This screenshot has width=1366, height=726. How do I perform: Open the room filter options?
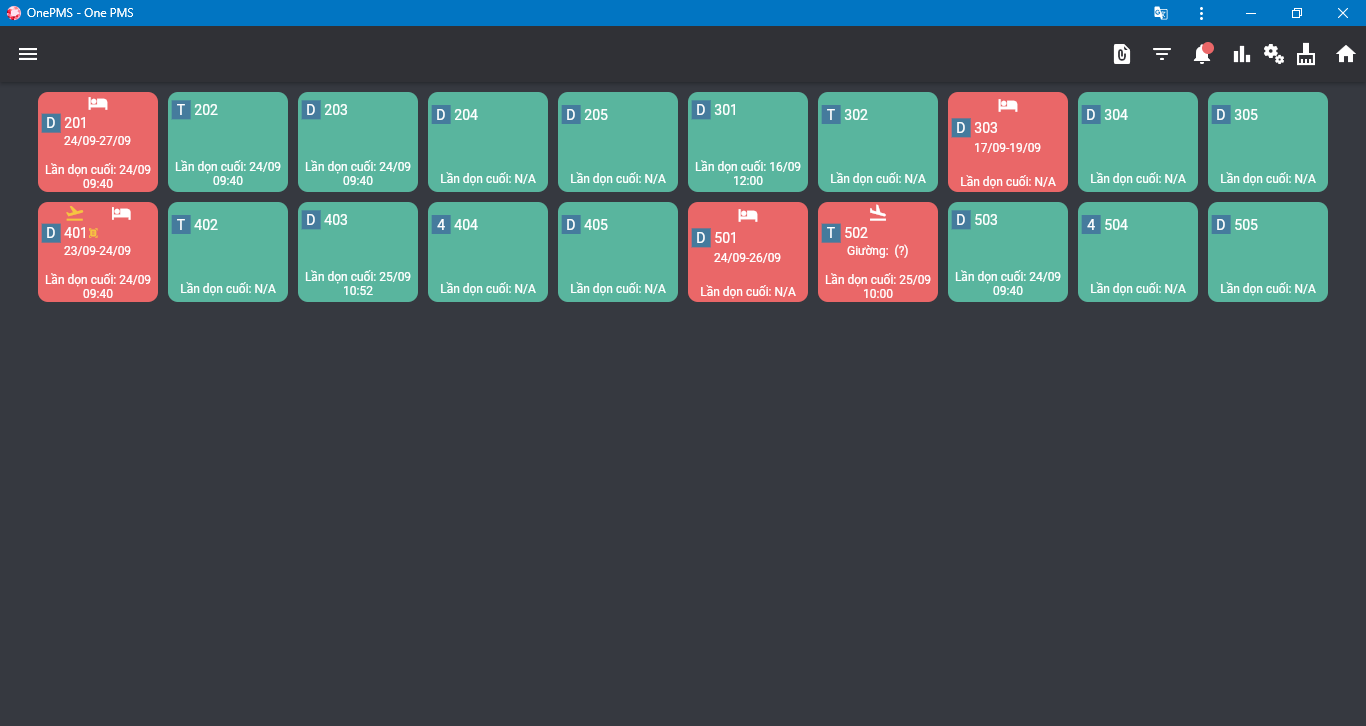[1162, 54]
